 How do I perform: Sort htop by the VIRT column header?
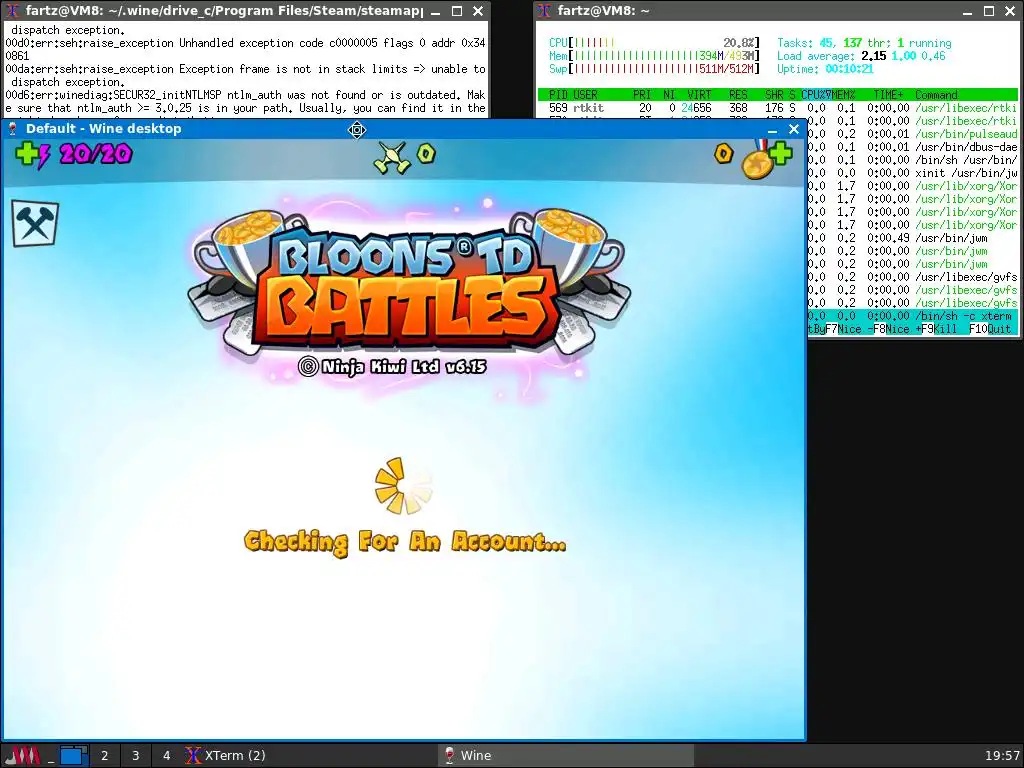pyautogui.click(x=699, y=95)
